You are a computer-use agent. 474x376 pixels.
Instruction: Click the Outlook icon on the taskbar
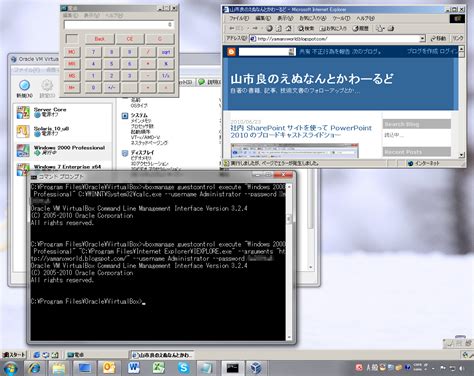109,368
